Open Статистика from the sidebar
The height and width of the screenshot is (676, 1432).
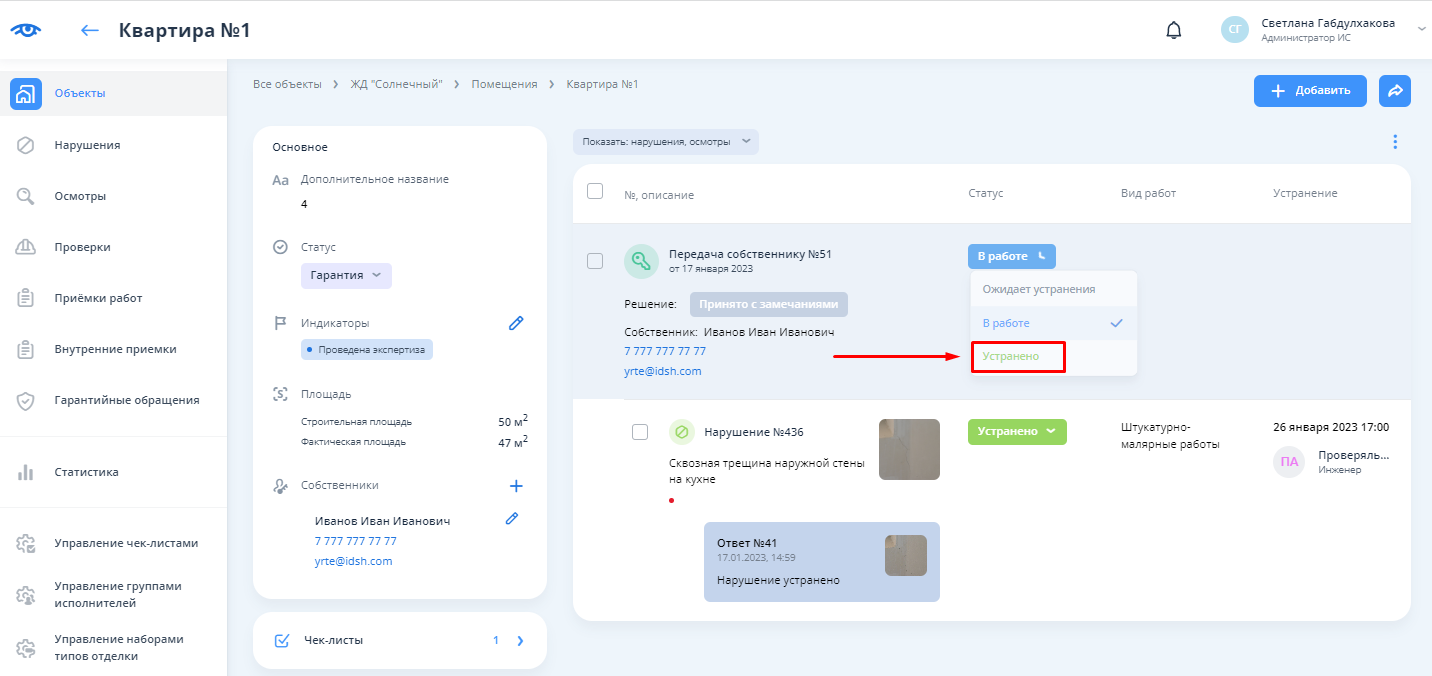[x=86, y=472]
